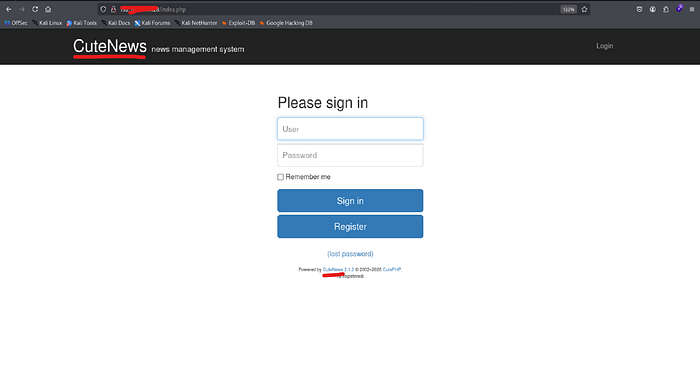Click the padlock site security icon
Screen dimensions: 700x377
point(113,9)
